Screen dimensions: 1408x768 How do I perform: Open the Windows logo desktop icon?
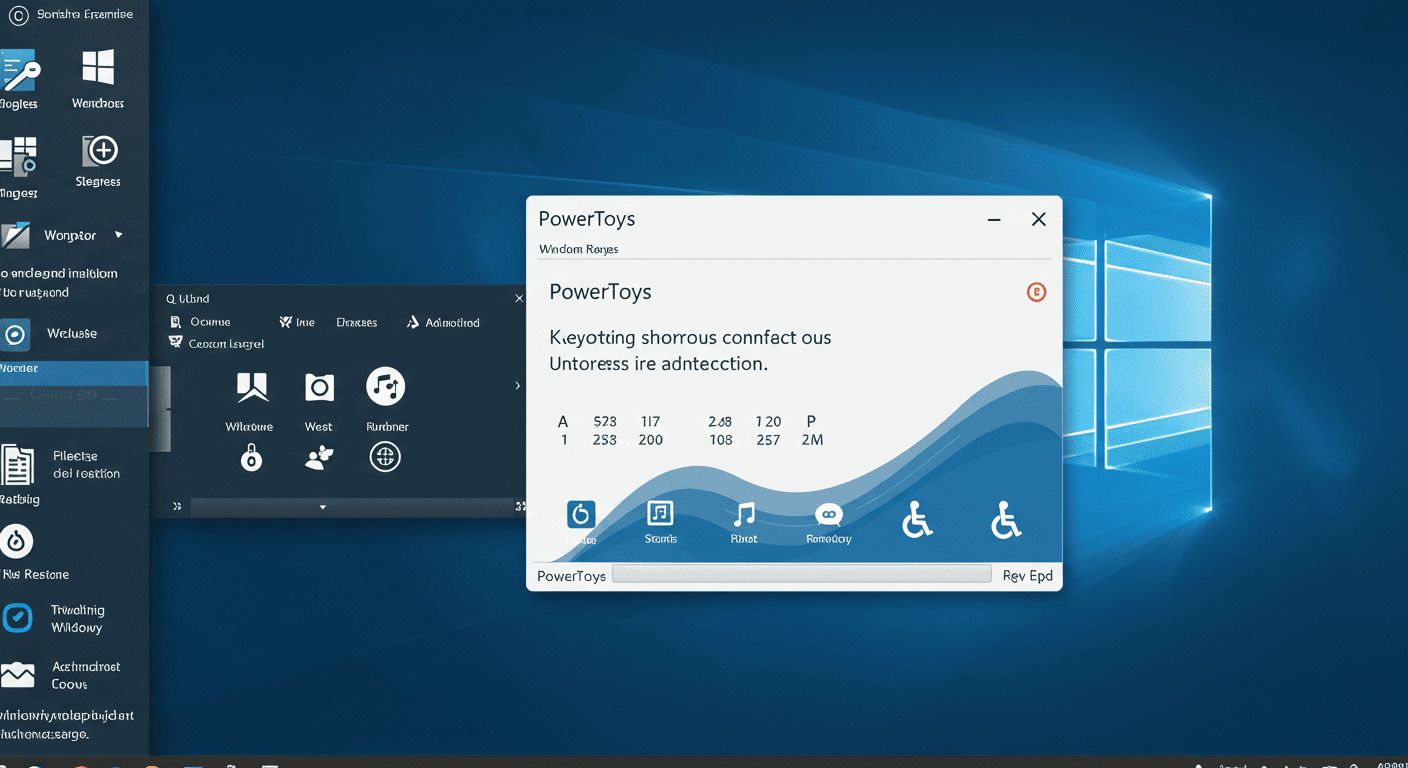pyautogui.click(x=98, y=67)
